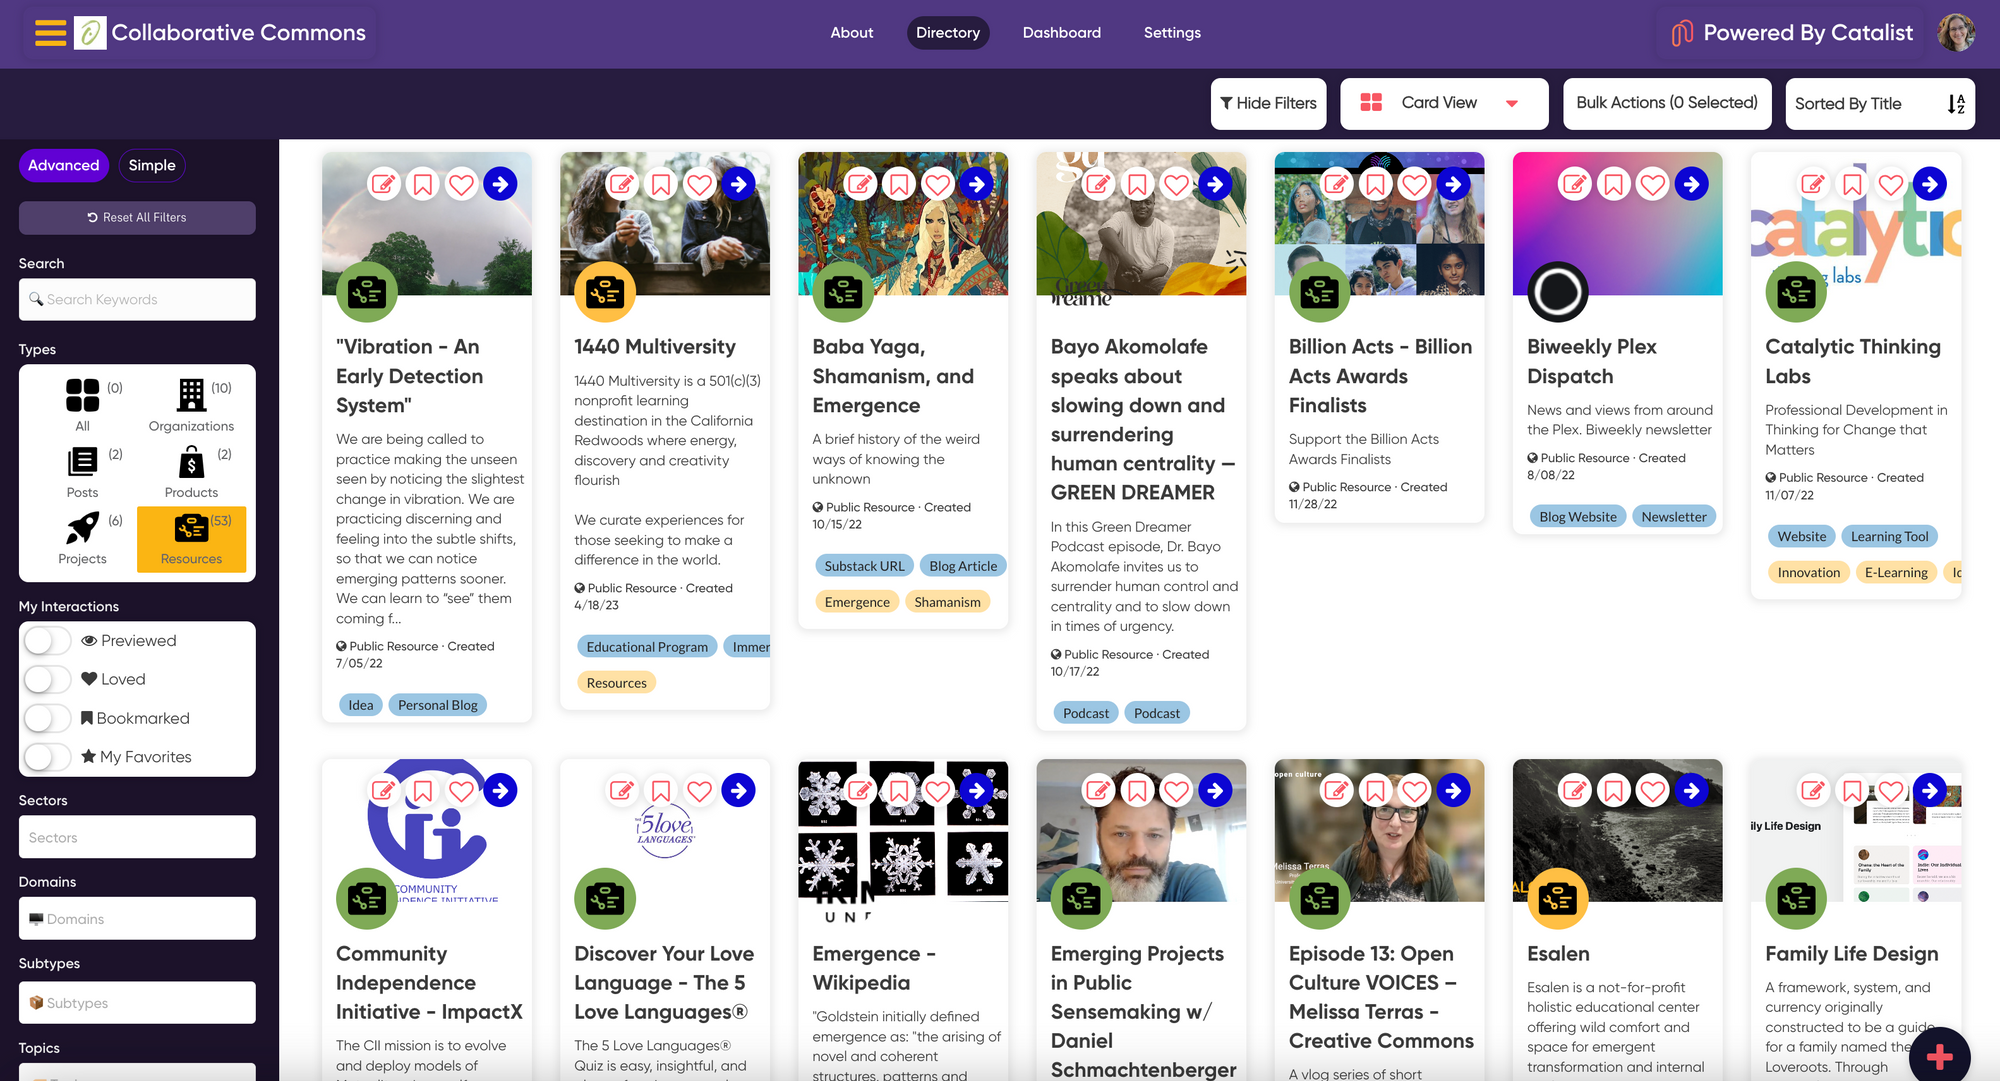
Task: Expand the Sectors filter dropdown
Action: click(x=137, y=837)
